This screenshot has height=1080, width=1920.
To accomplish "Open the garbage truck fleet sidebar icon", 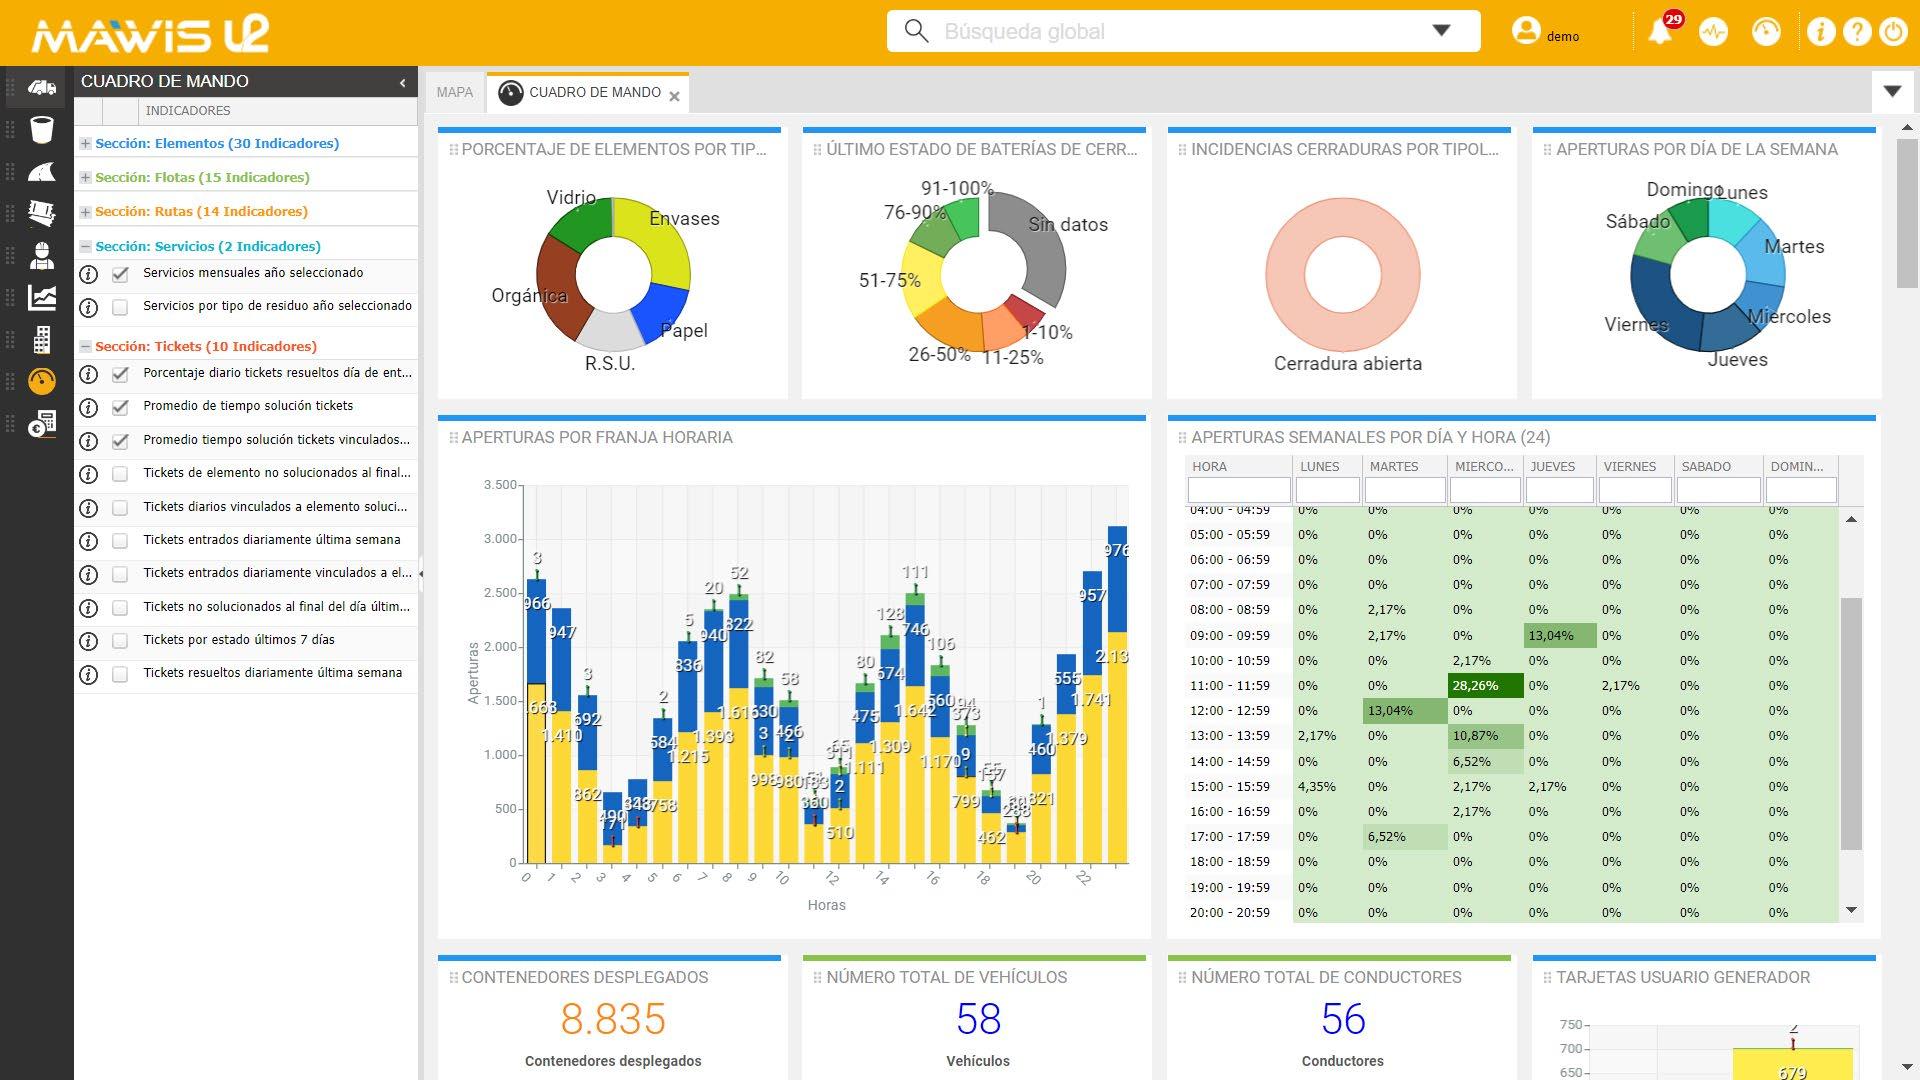I will coord(41,88).
